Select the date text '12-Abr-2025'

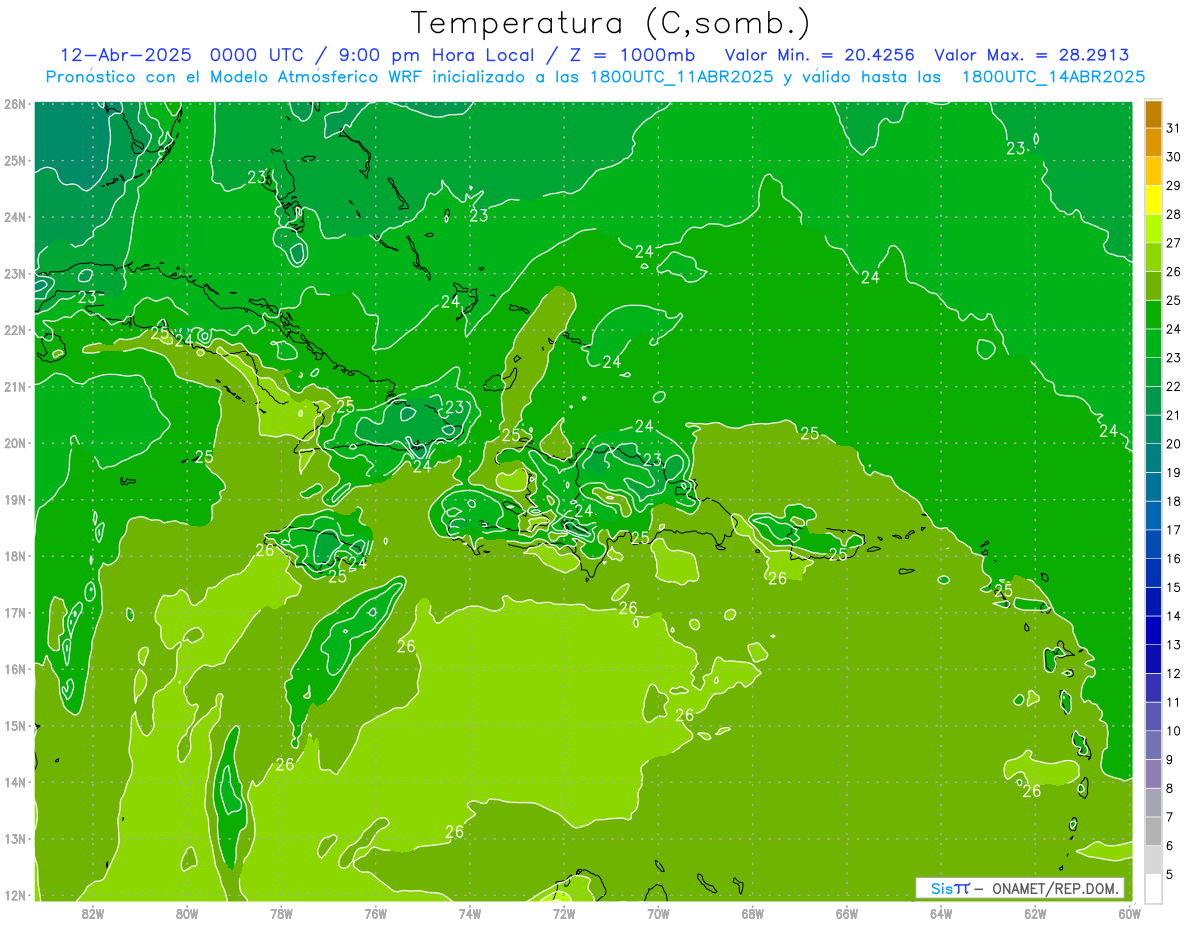[125, 55]
